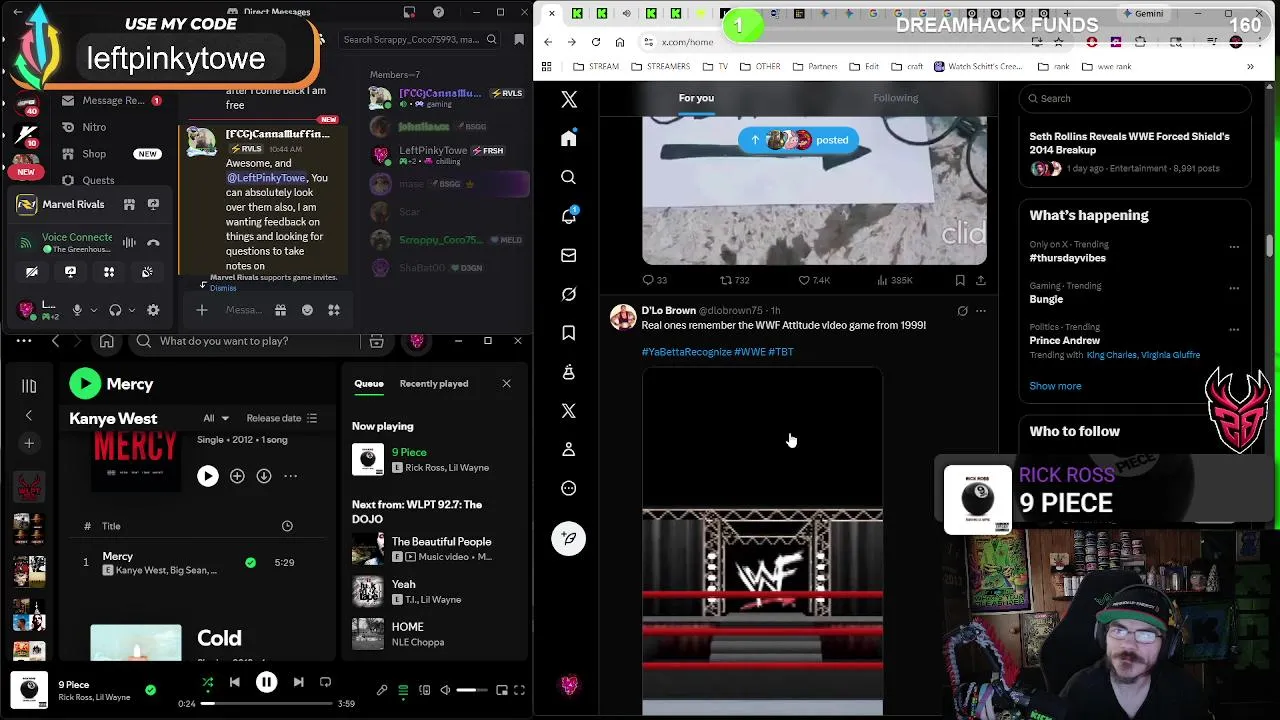The image size is (1280, 720).
Task: Dismiss Marvel Rivals game invite notice
Action: (x=223, y=288)
